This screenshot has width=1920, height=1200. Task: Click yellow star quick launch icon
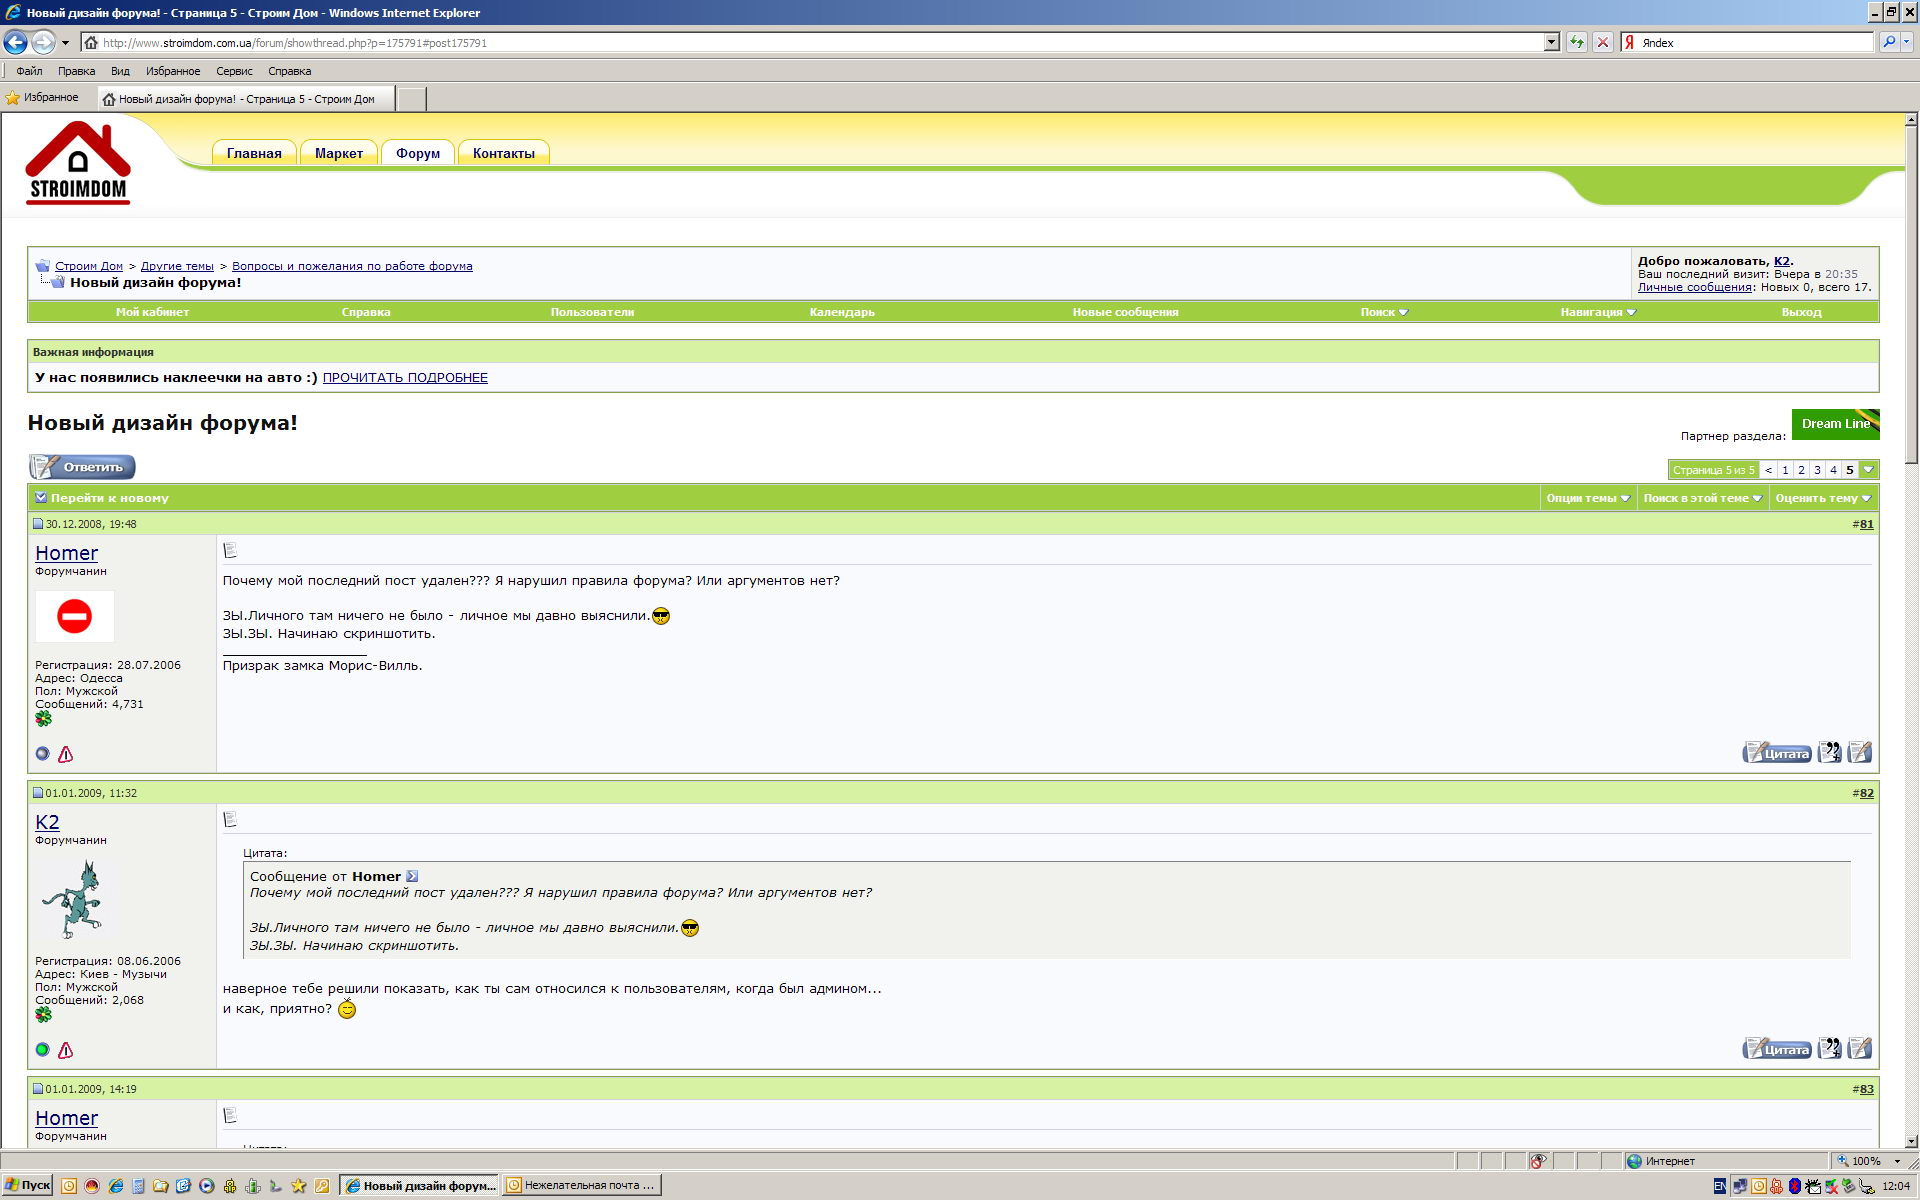point(298,1186)
